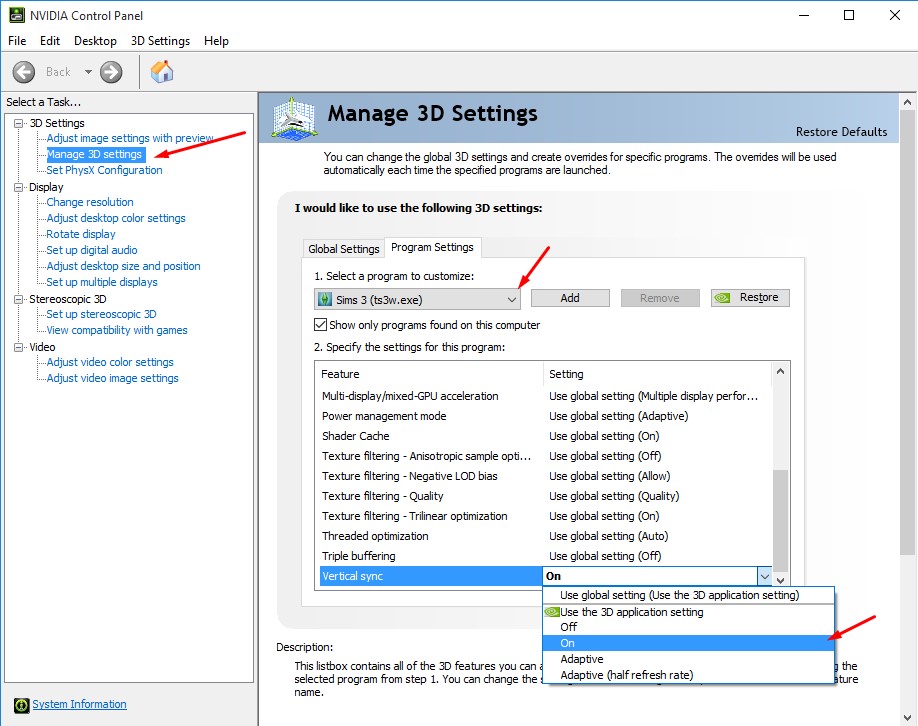Open Set up stereoscopic 3D
Image resolution: width=918 pixels, height=726 pixels.
coord(101,314)
